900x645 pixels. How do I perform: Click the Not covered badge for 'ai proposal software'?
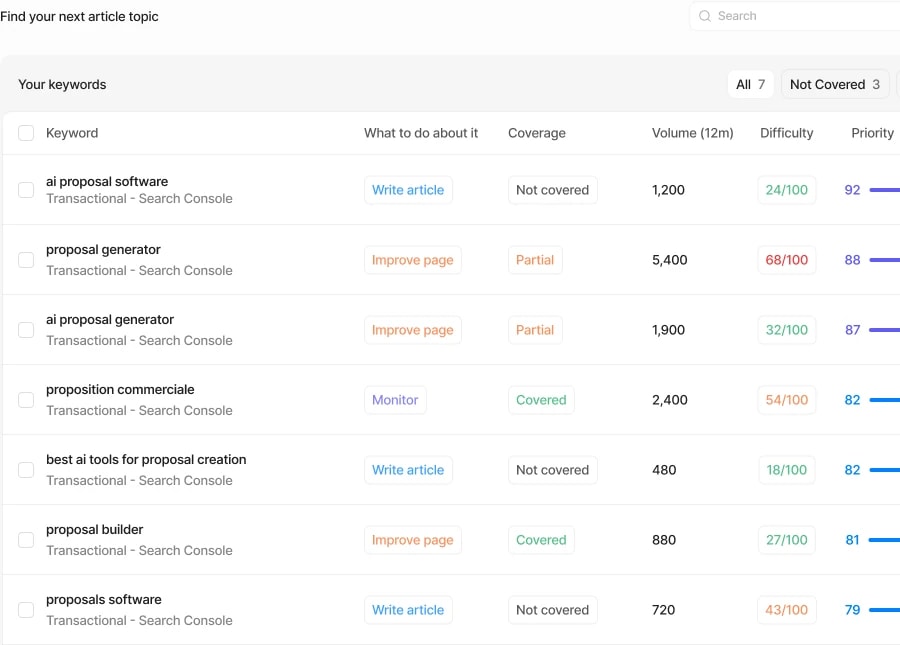coord(552,190)
